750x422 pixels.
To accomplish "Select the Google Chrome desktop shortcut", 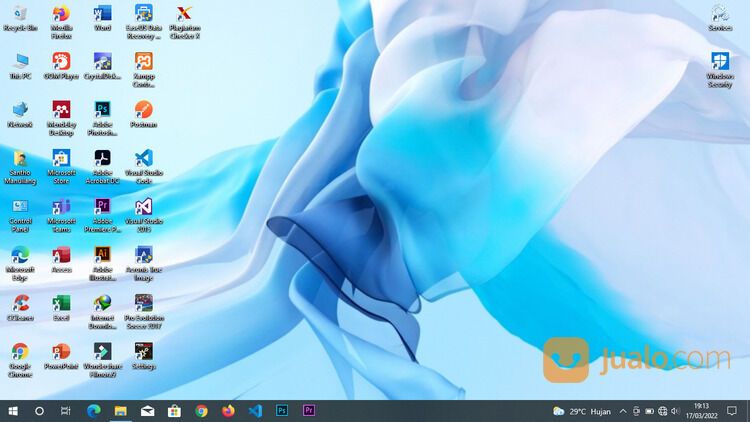I will (20, 360).
